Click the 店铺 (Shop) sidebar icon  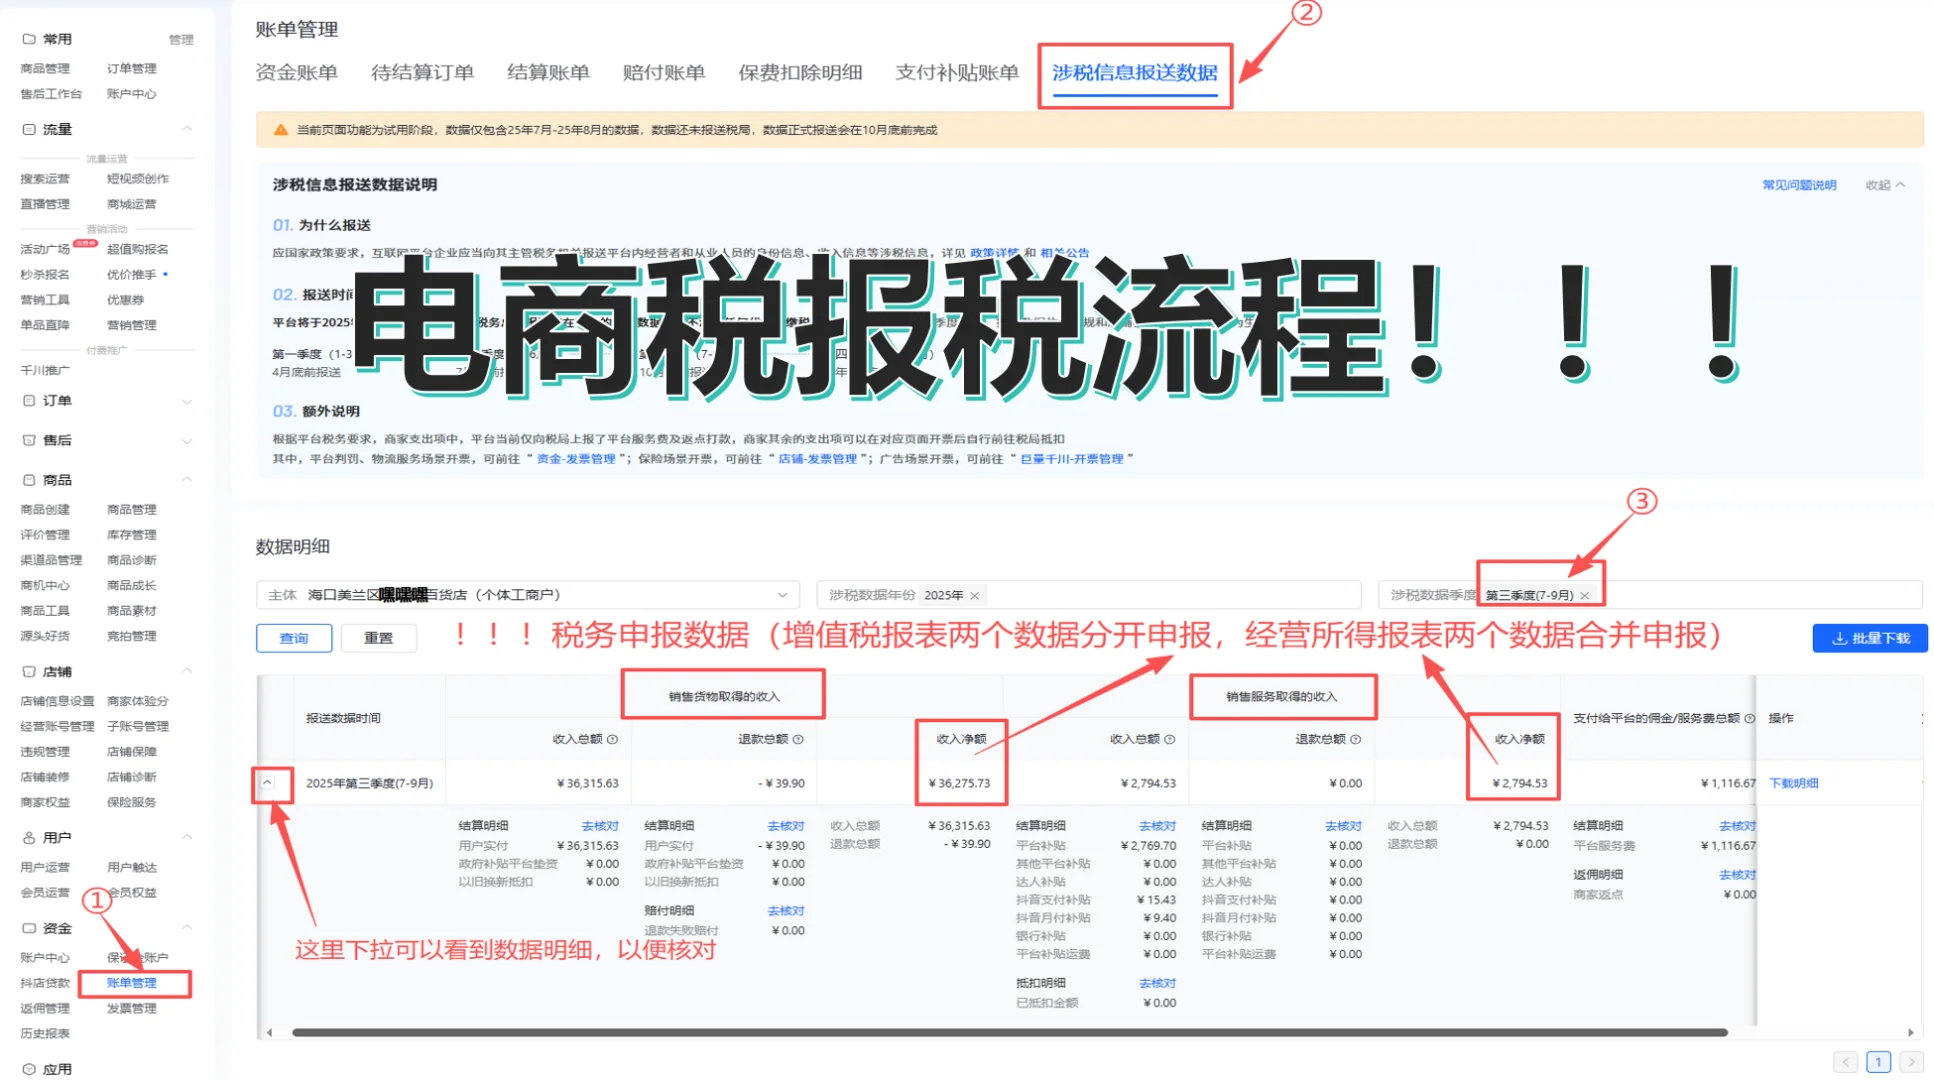(27, 671)
